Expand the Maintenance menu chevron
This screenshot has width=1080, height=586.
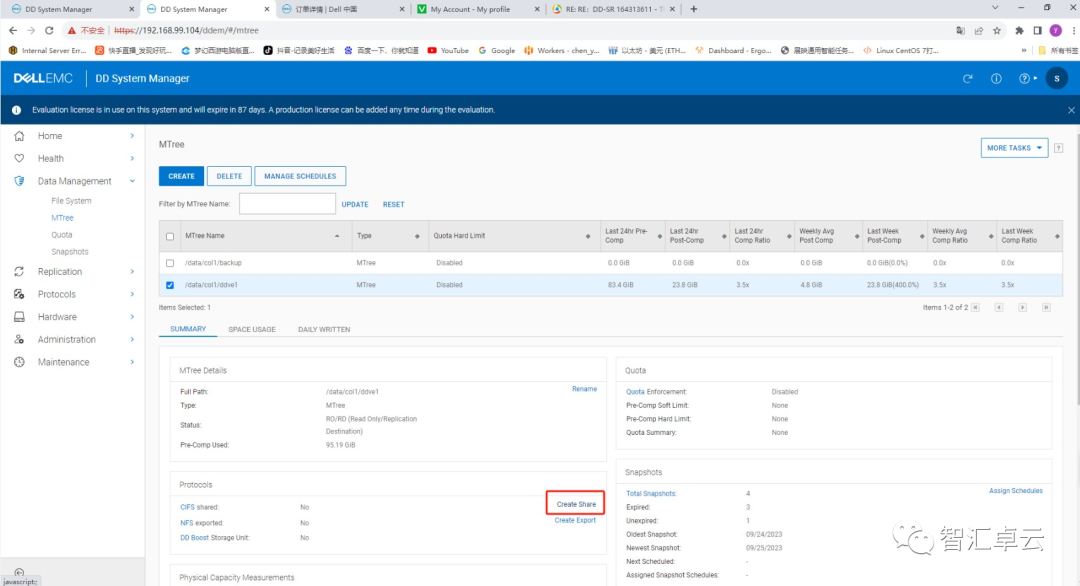tap(132, 362)
